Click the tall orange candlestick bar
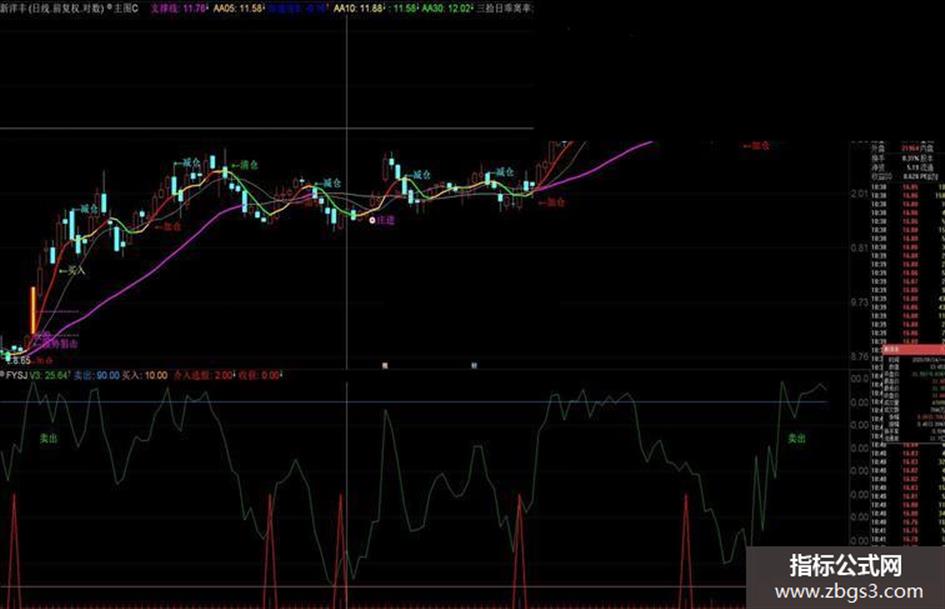Screen dimensions: 945x609 pos(34,310)
